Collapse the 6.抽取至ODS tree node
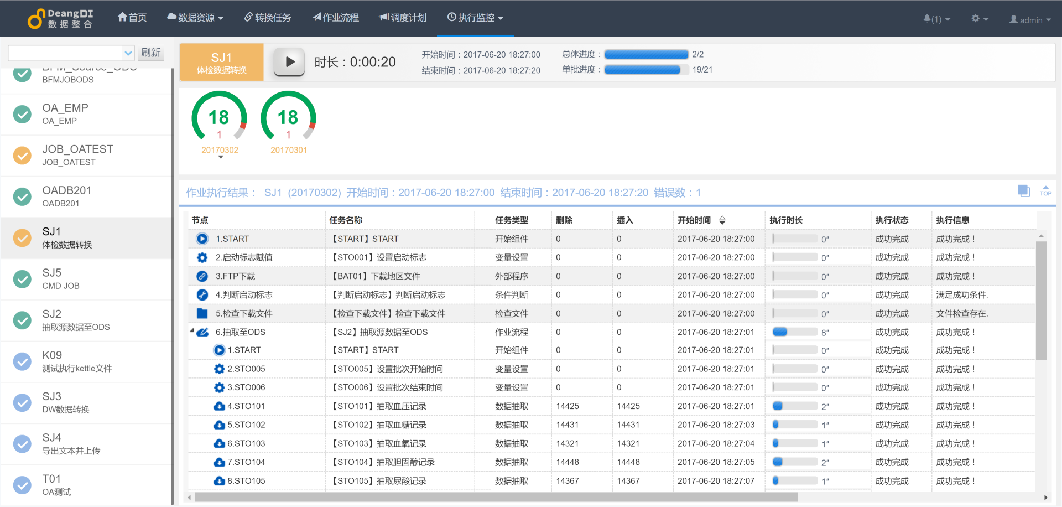The width and height of the screenshot is (1062, 507). coord(192,332)
